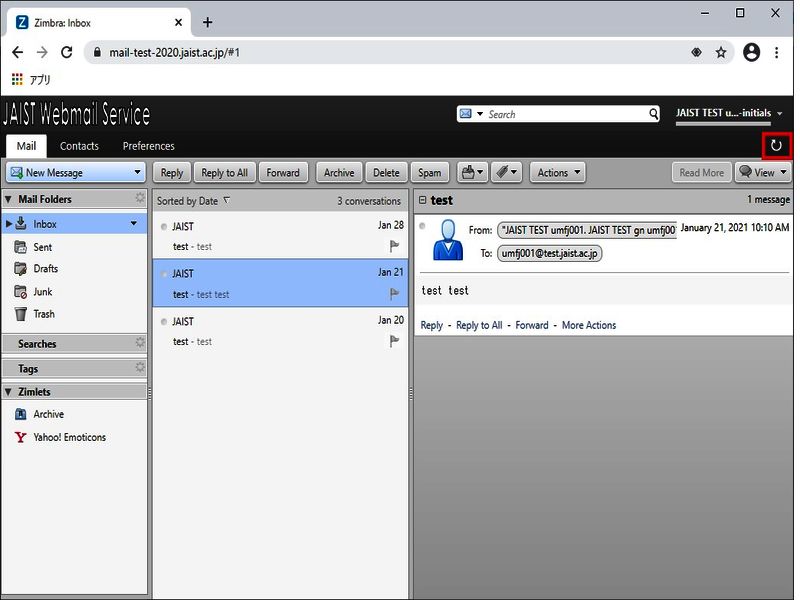Screen dimensions: 800x600
Task: Toggle read status dot of Jan 28 message
Action: click(x=164, y=227)
